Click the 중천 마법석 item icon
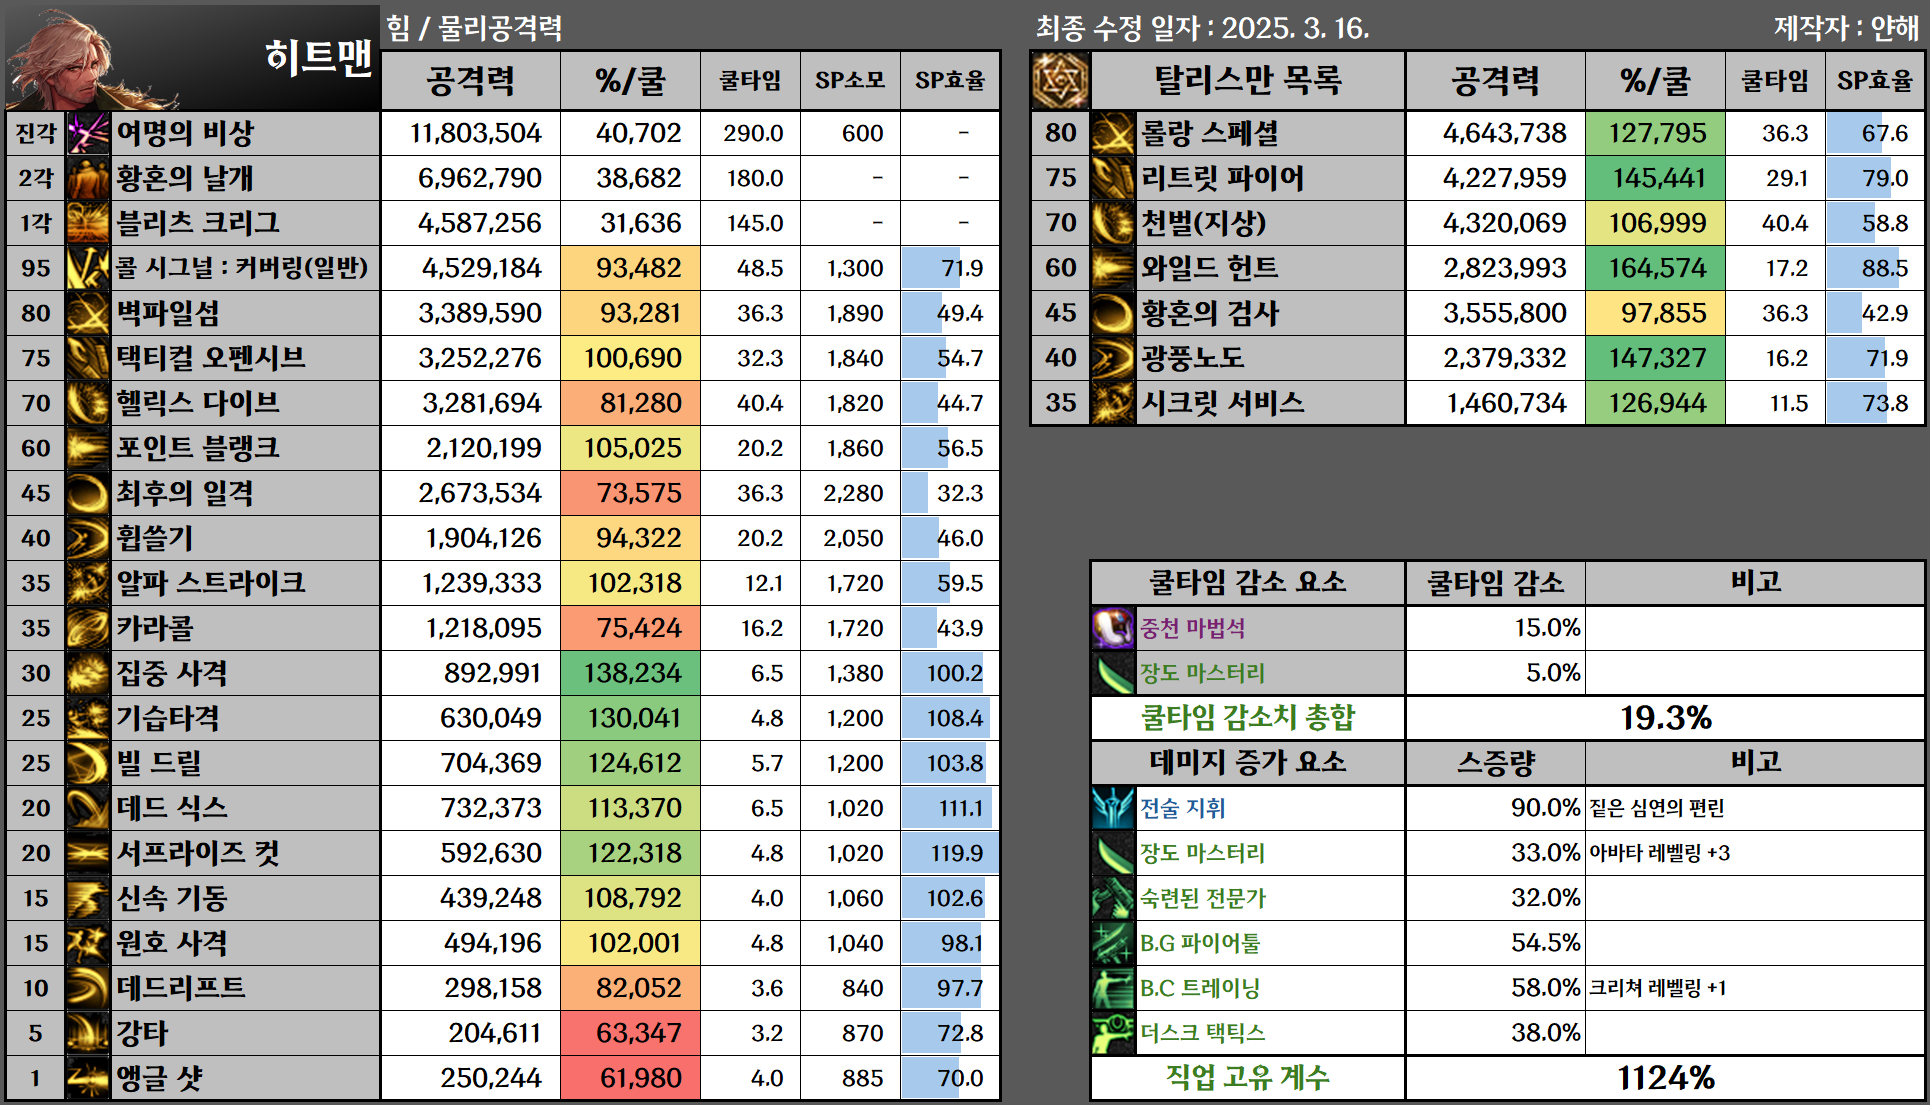1930x1105 pixels. click(x=1113, y=628)
